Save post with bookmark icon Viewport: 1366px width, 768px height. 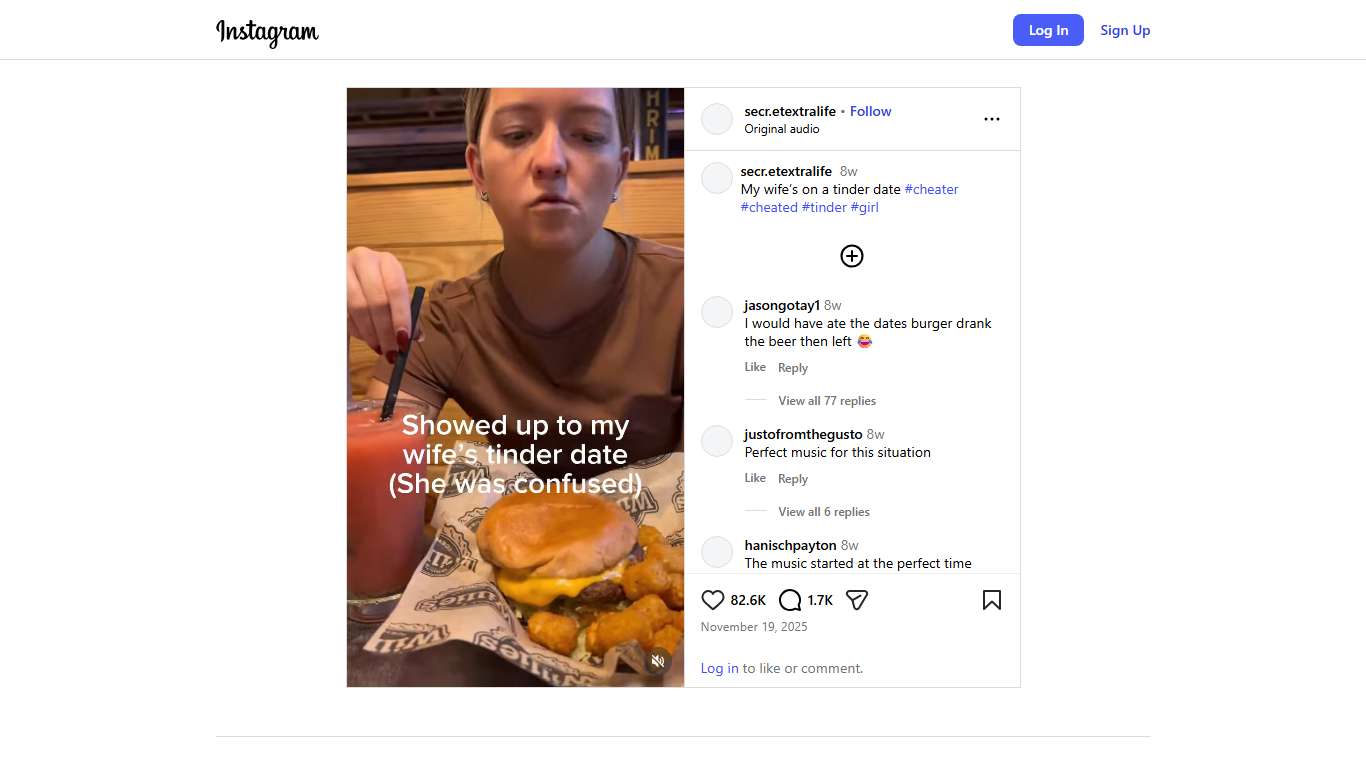(x=991, y=600)
